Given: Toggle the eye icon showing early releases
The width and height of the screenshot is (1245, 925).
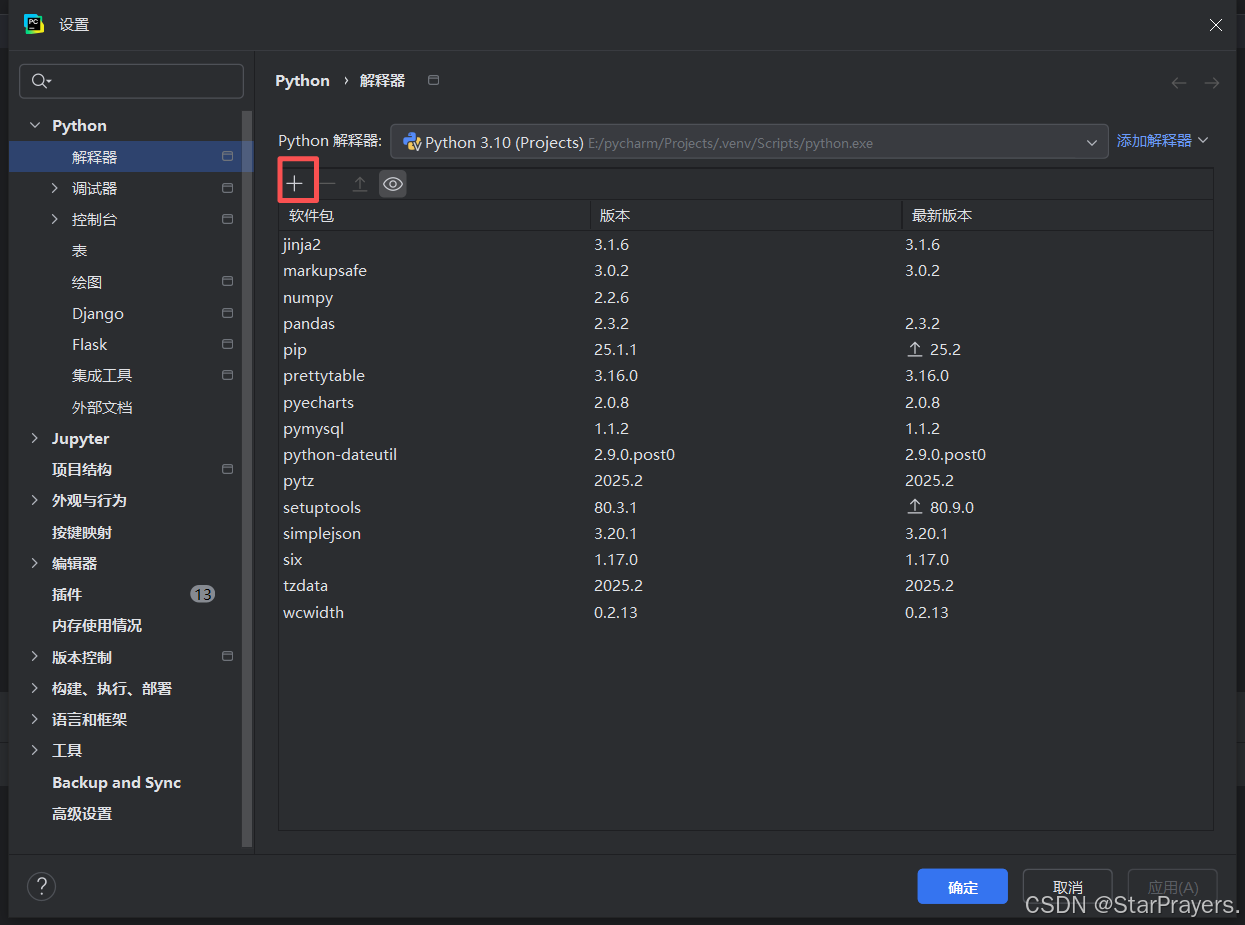Looking at the screenshot, I should click(393, 184).
